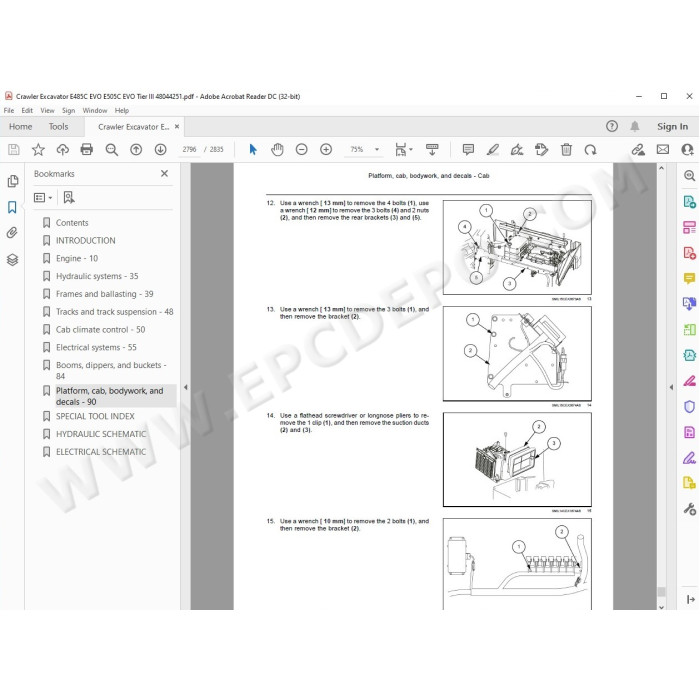Print the document
Image resolution: width=700 pixels, height=700 pixels.
[x=87, y=150]
